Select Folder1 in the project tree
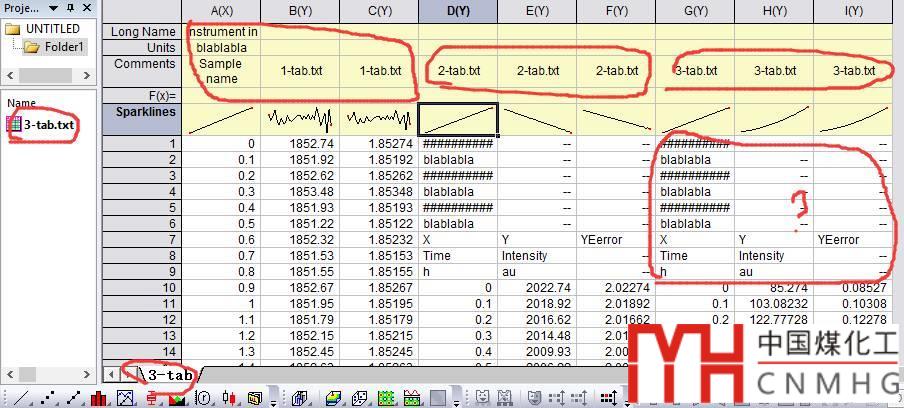This screenshot has height=408, width=904. click(x=62, y=47)
